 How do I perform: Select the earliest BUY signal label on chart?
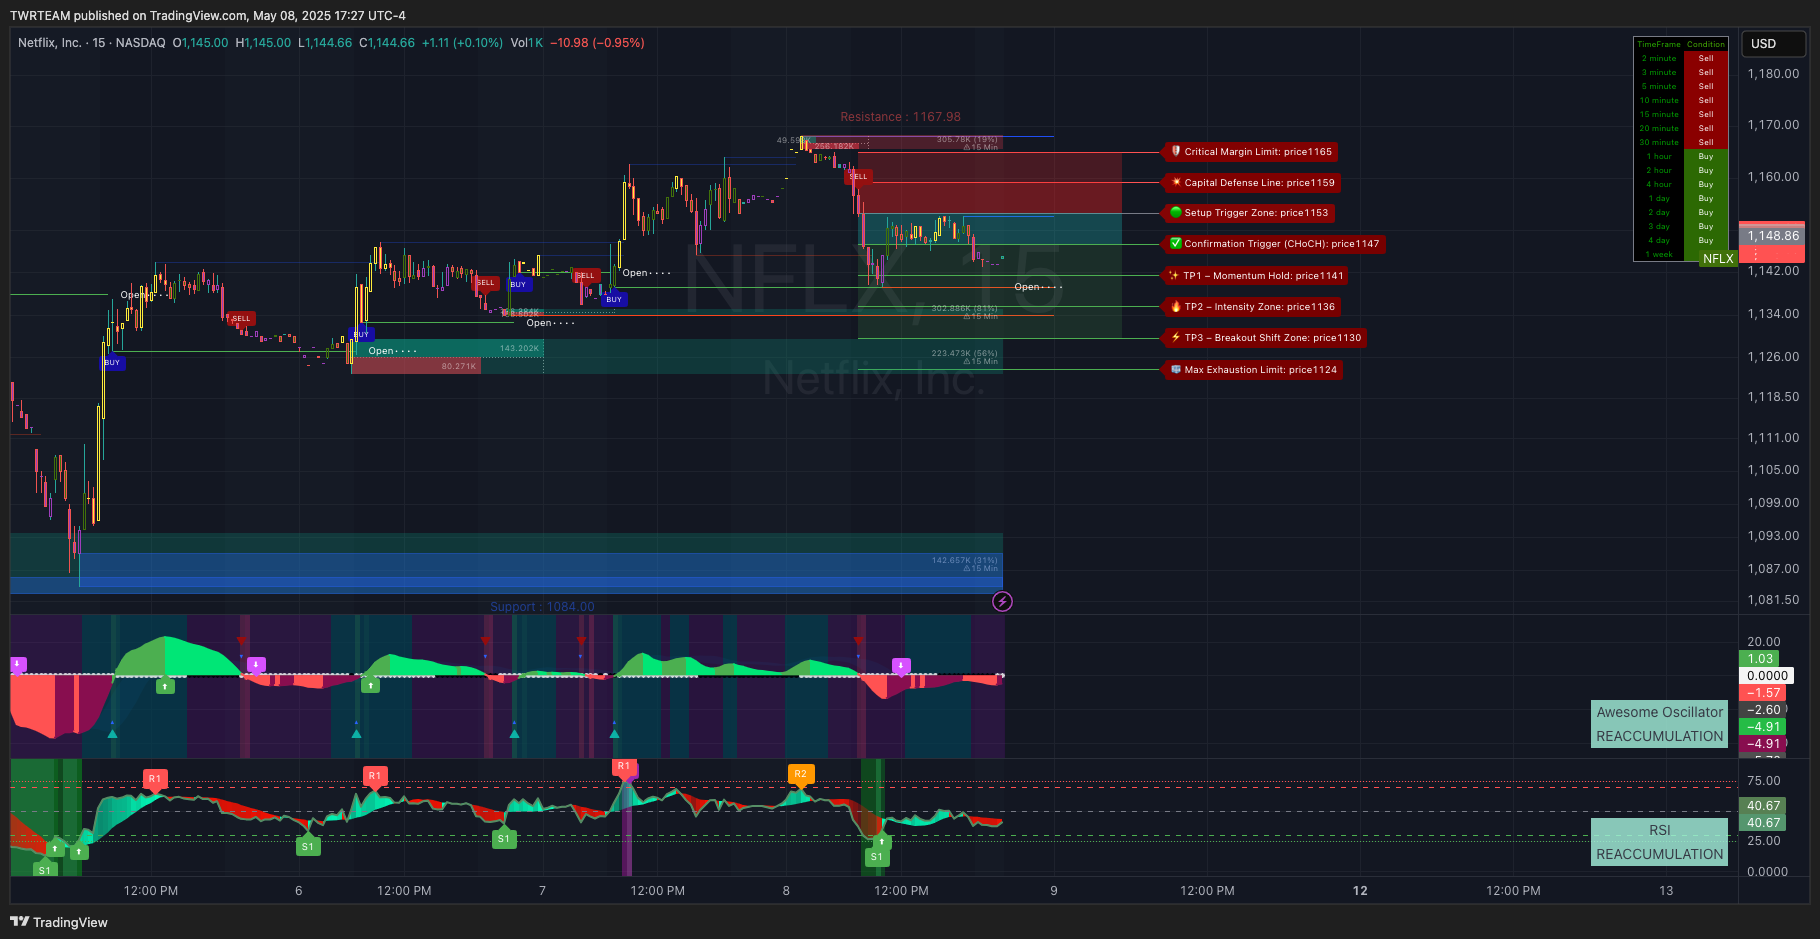coord(113,363)
